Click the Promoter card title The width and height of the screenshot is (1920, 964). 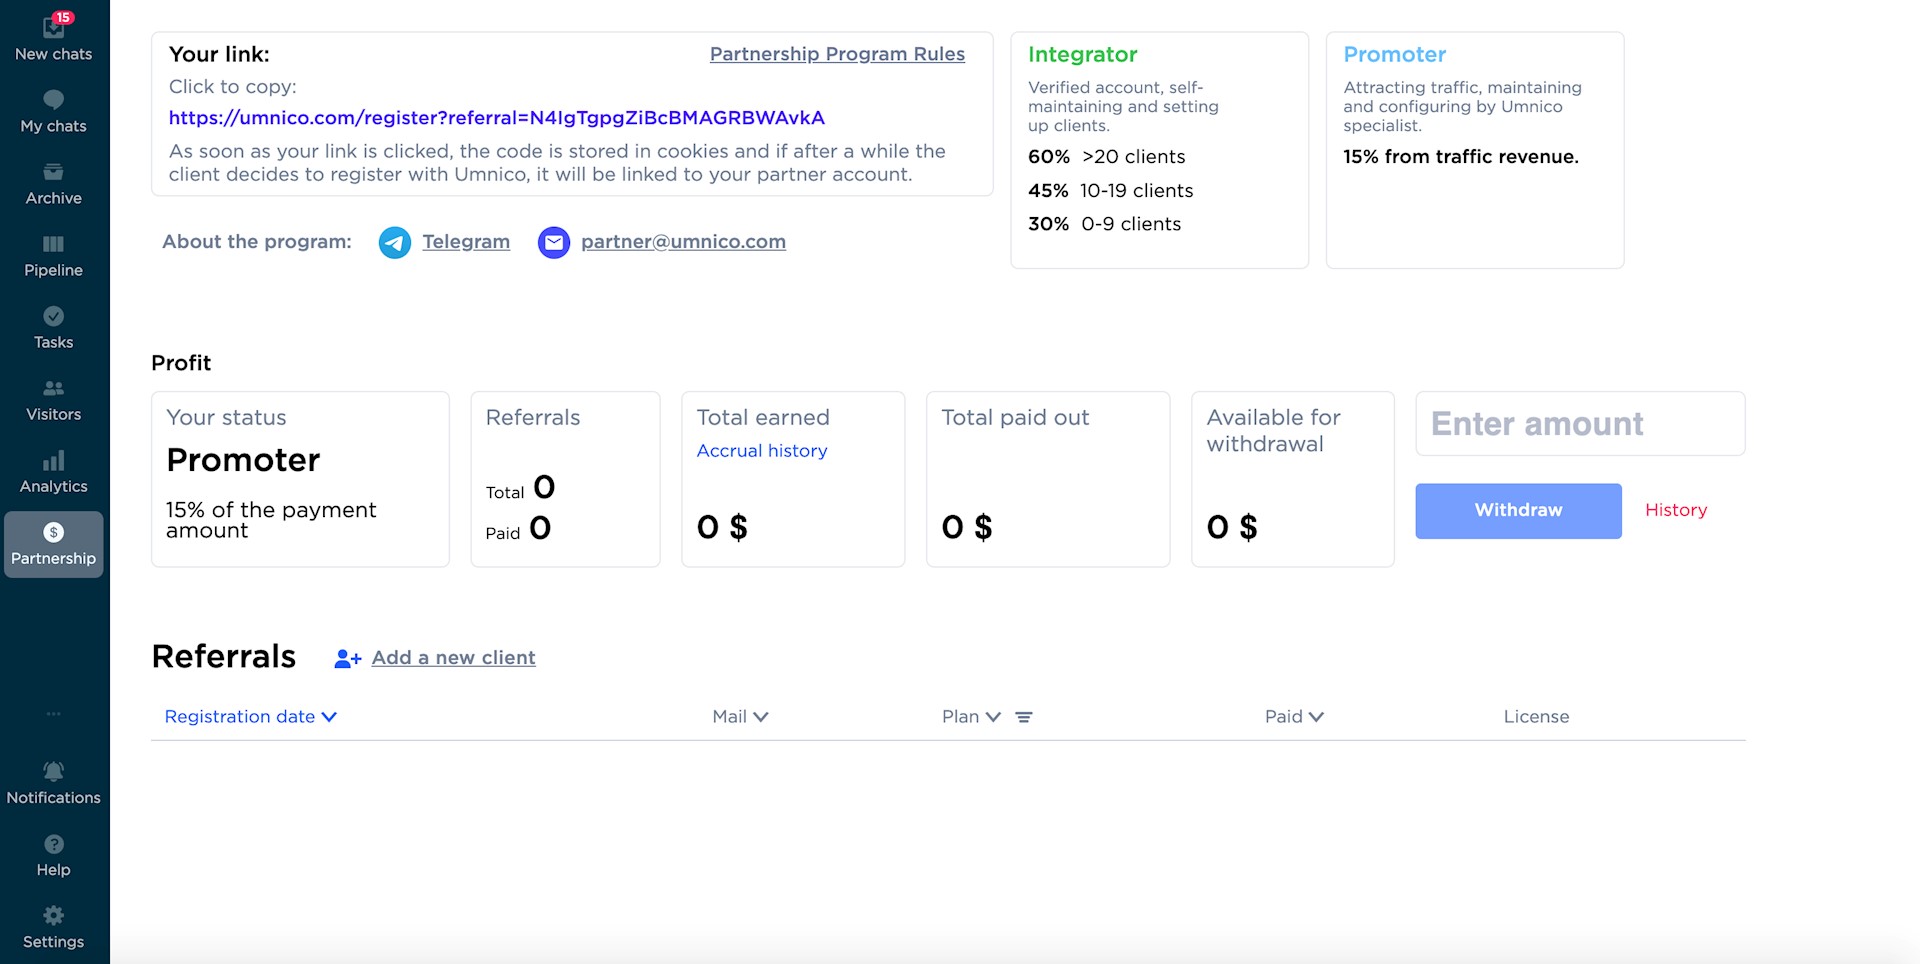point(1394,55)
